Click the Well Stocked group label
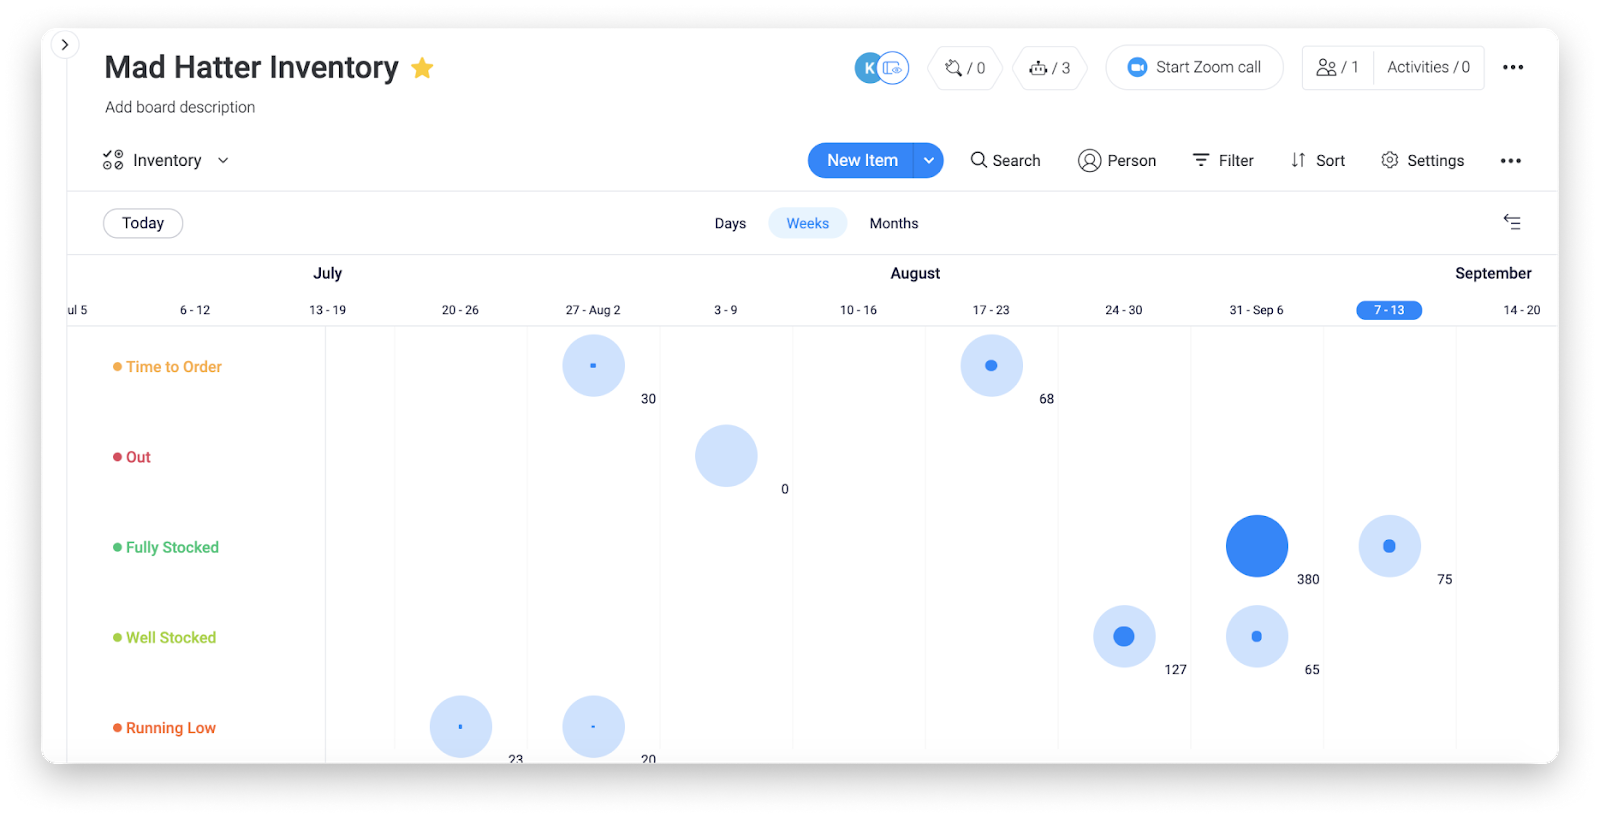Image resolution: width=1600 pixels, height=818 pixels. pyautogui.click(x=171, y=637)
